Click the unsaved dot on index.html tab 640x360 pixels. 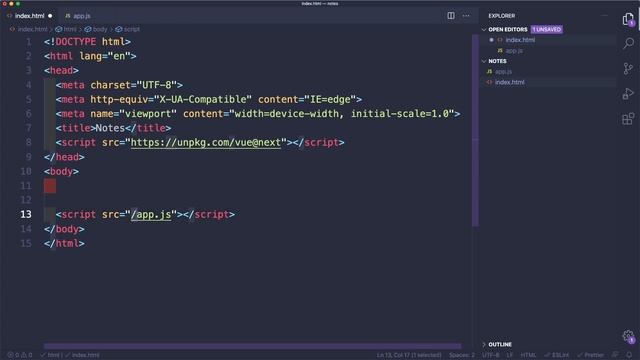(50, 16)
